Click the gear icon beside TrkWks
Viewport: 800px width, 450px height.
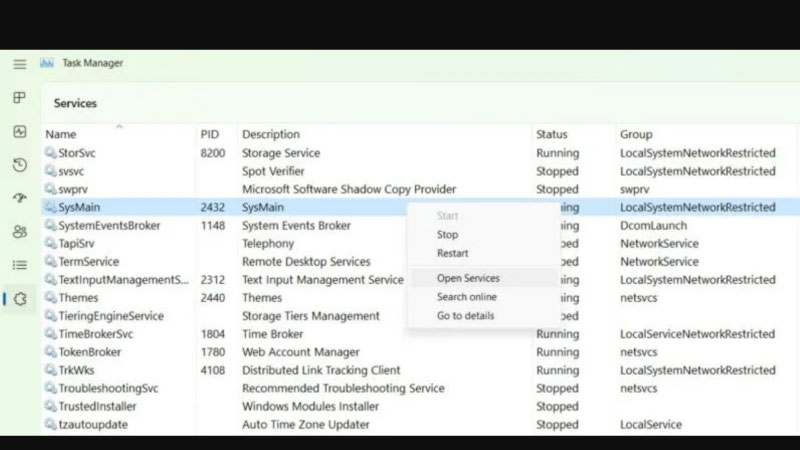click(51, 370)
